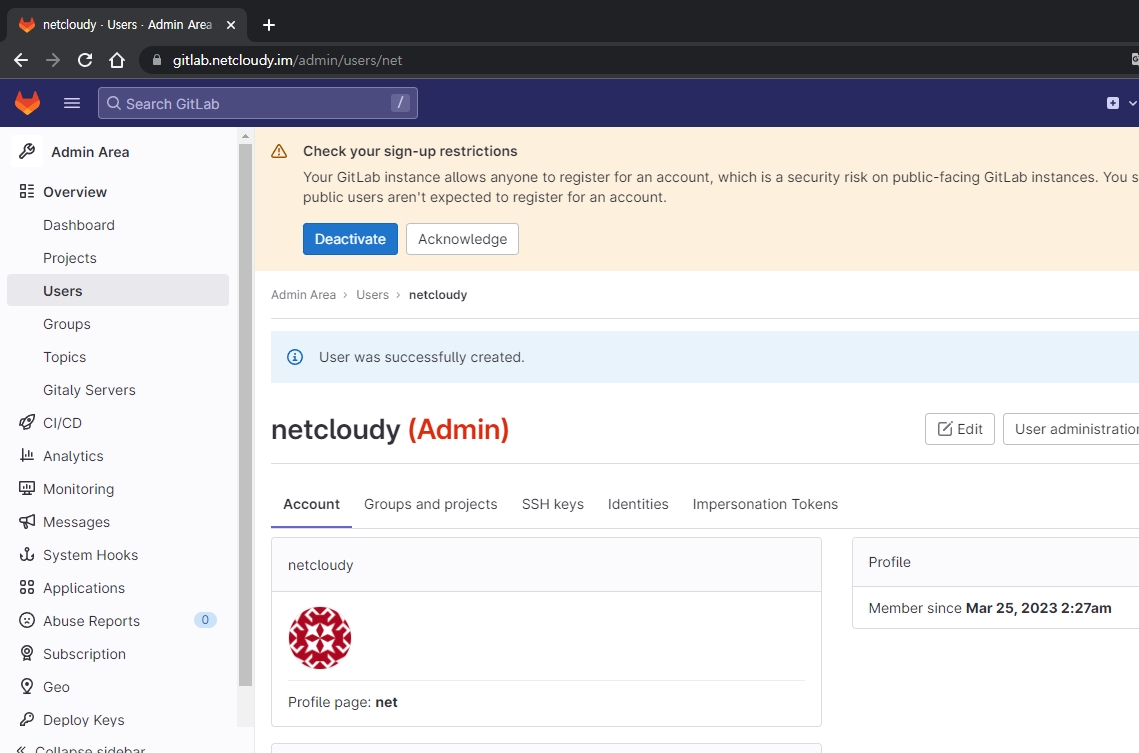This screenshot has height=753, width=1139.
Task: Open the Subscription sidebar item
Action: pos(84,654)
